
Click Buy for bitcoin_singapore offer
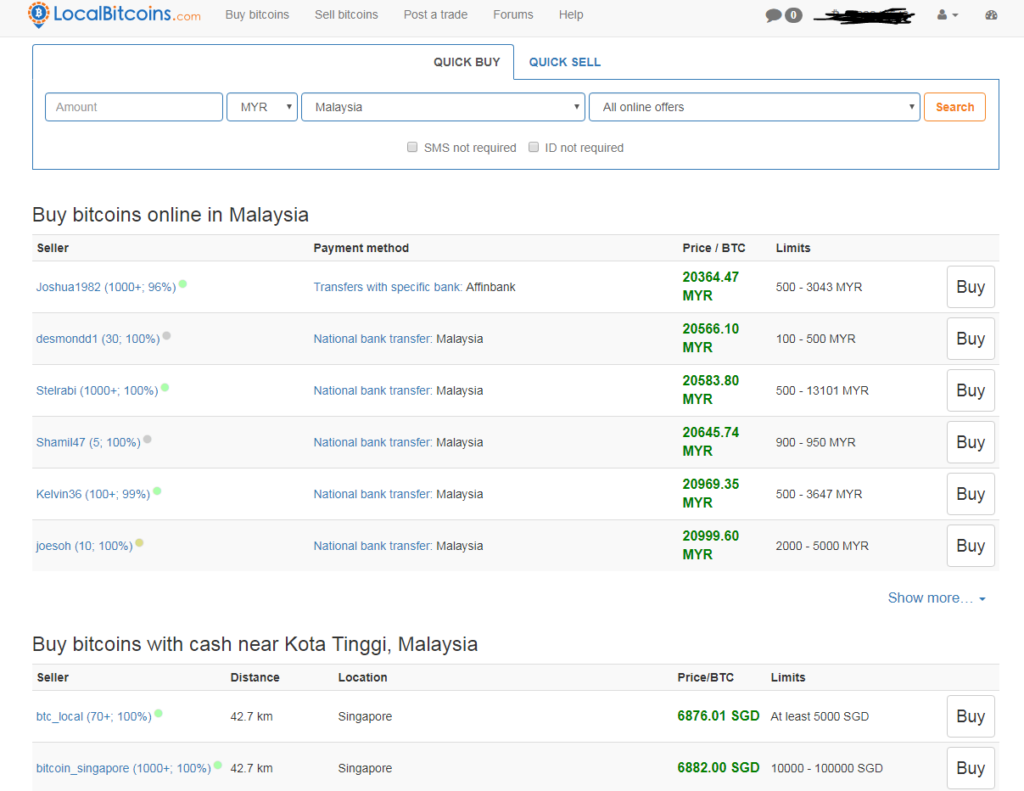[970, 768]
